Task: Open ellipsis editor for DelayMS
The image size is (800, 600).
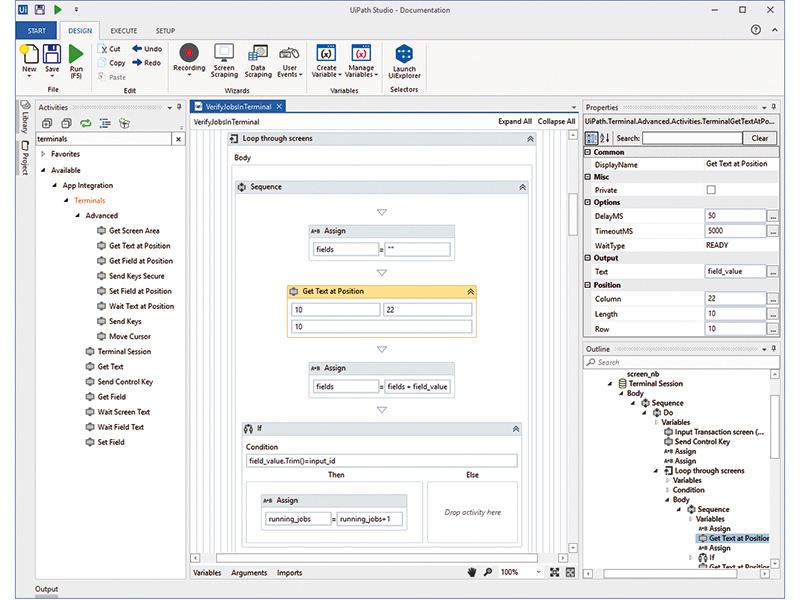Action: (x=773, y=216)
